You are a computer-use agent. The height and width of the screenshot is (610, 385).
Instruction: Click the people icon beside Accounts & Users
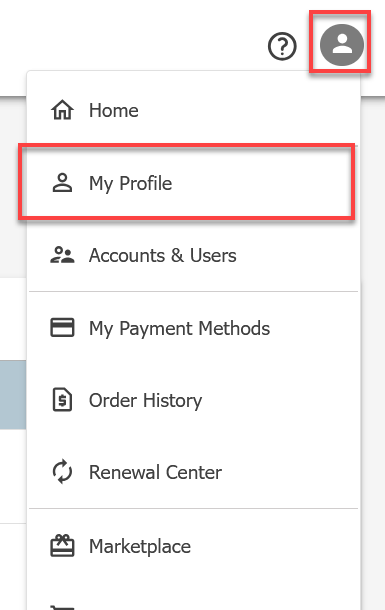coord(62,255)
